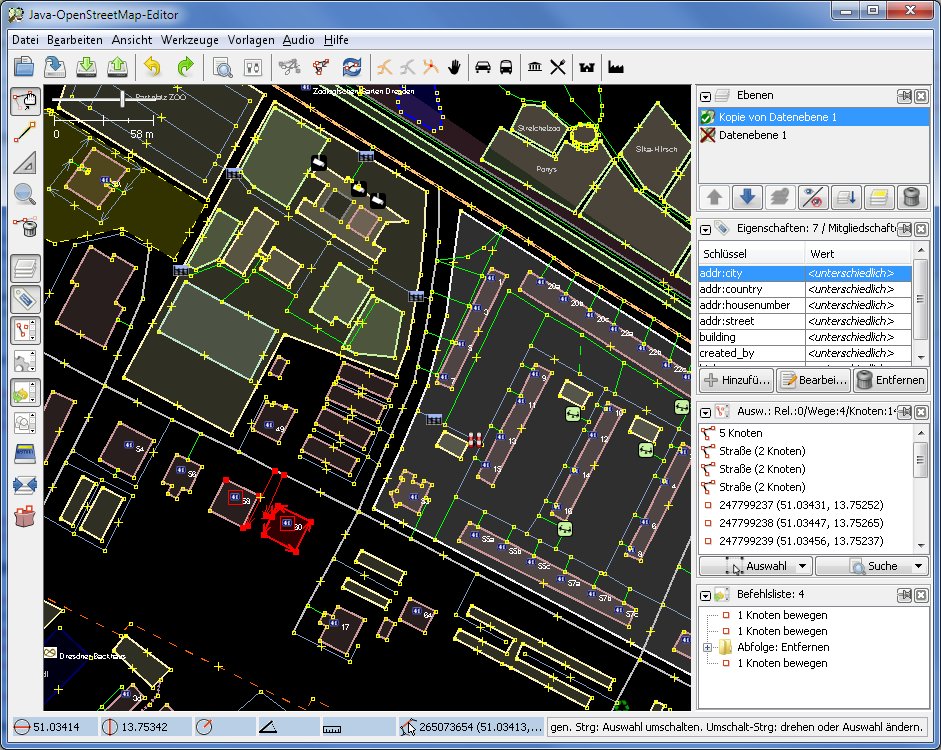
Task: Select the Zoom magnifier tool in the sidebar
Action: pos(25,195)
